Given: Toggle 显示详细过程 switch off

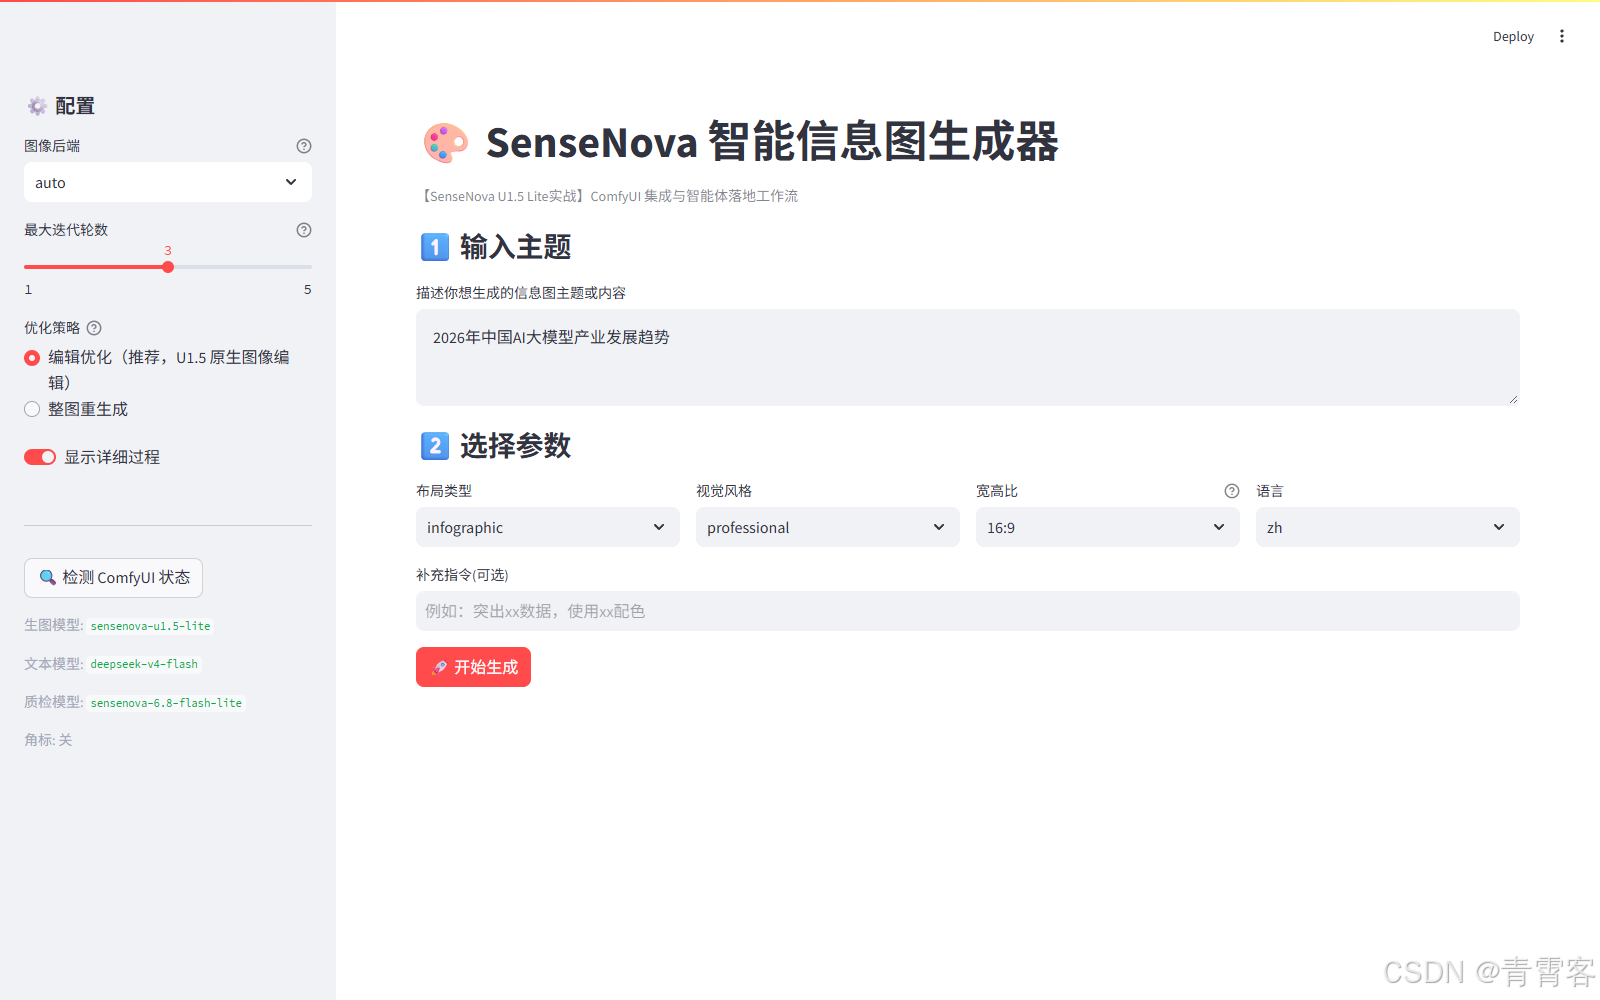Looking at the screenshot, I should tap(40, 457).
